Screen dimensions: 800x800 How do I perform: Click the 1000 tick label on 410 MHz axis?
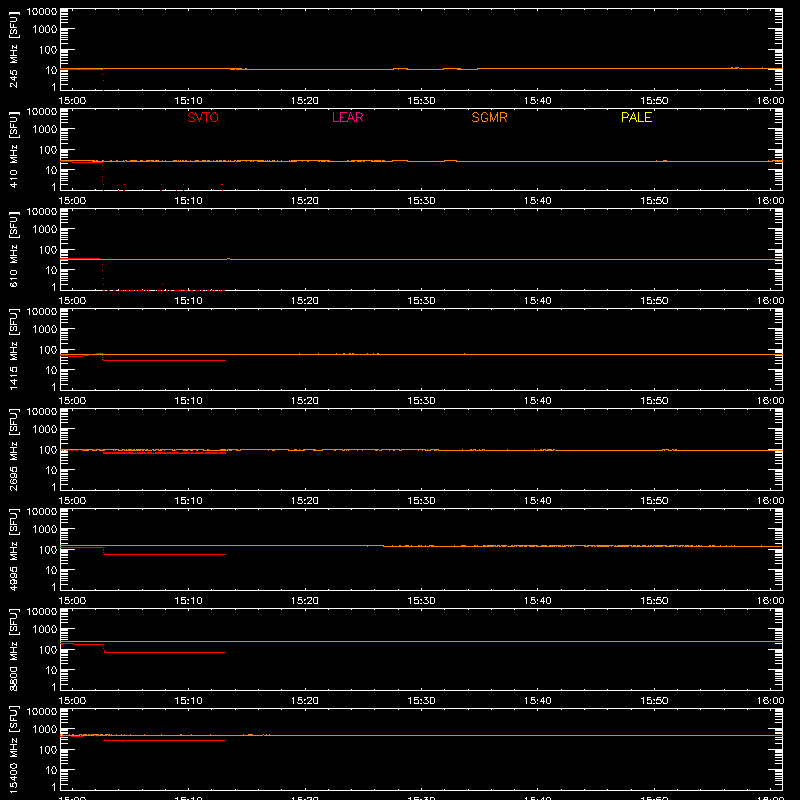[x=45, y=130]
